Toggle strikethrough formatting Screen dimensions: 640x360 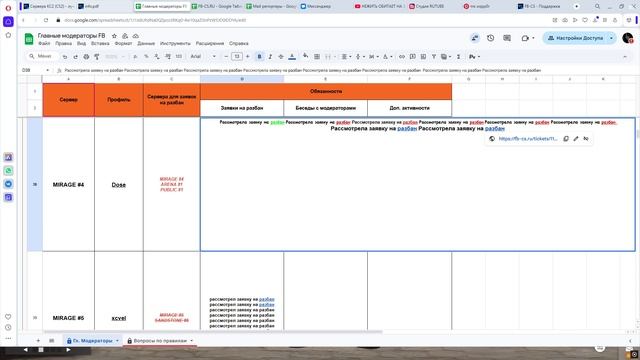point(281,57)
